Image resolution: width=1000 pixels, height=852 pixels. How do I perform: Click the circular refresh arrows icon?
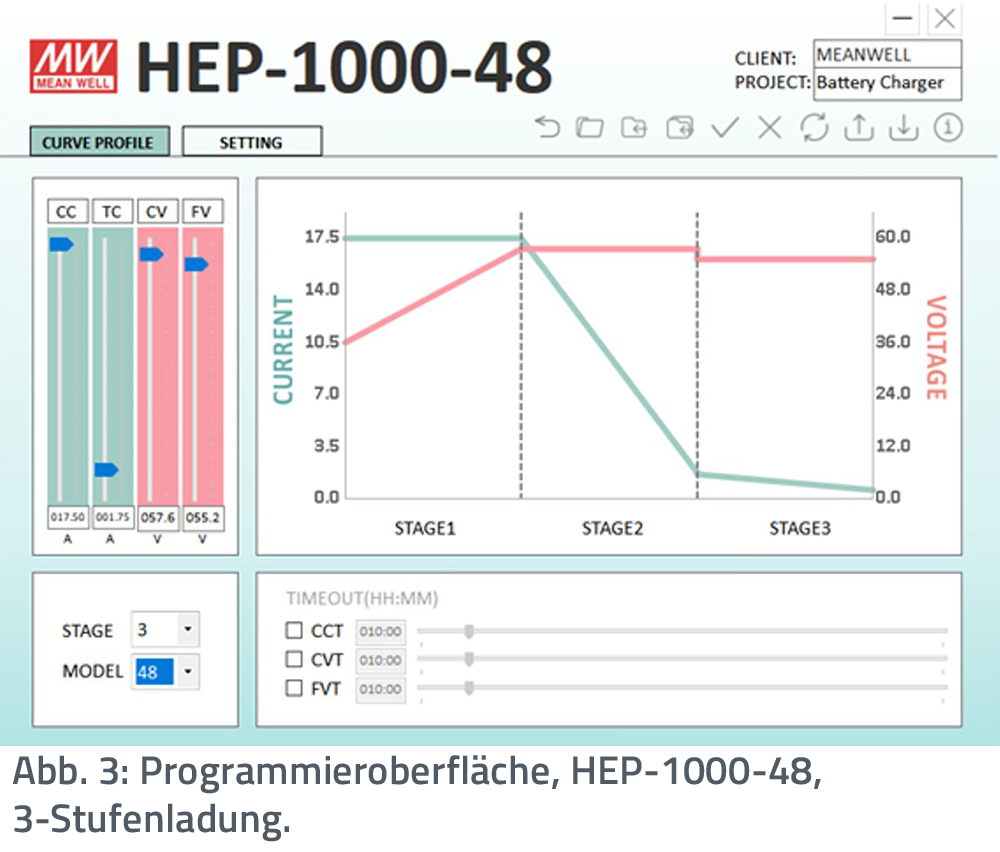pyautogui.click(x=814, y=128)
